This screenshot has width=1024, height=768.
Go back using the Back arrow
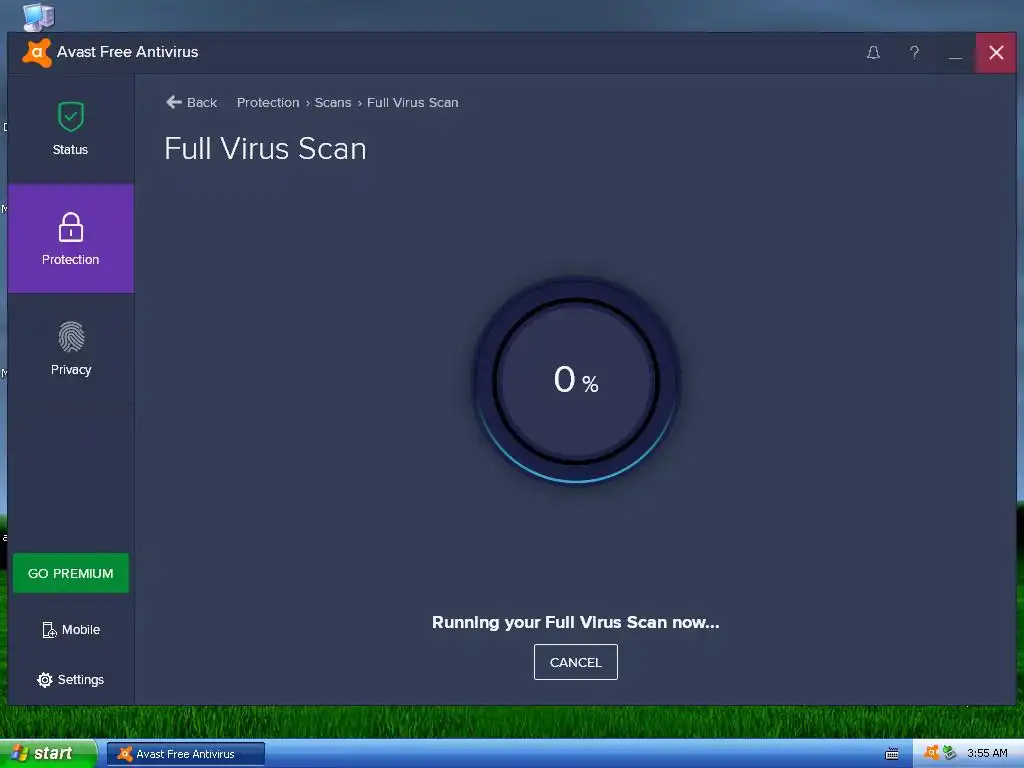tap(191, 103)
